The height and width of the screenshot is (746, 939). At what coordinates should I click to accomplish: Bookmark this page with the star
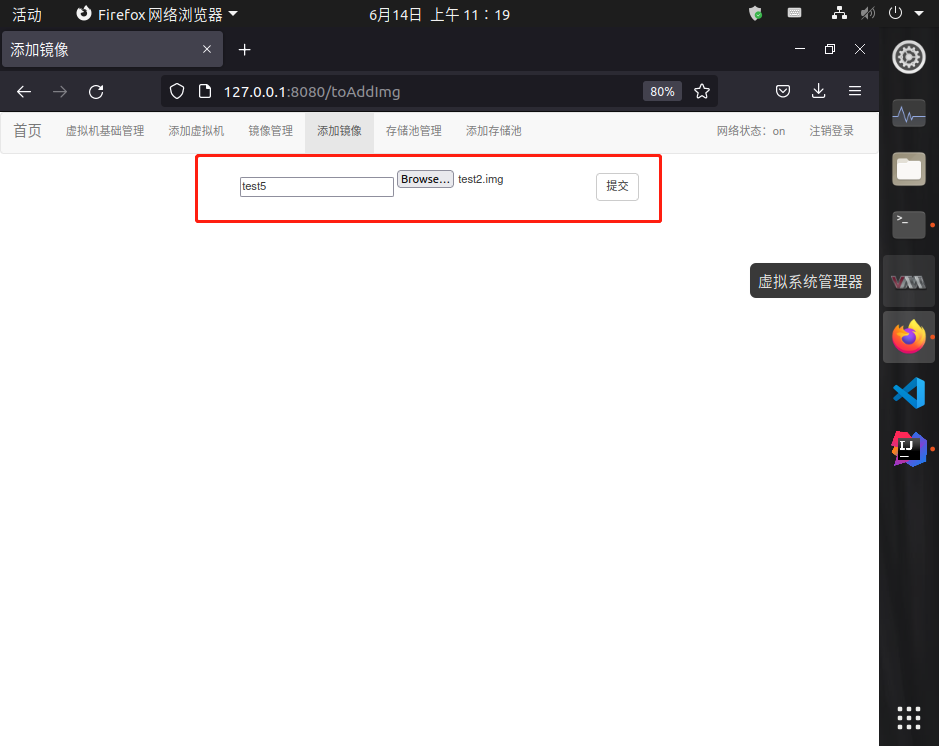pyautogui.click(x=702, y=91)
